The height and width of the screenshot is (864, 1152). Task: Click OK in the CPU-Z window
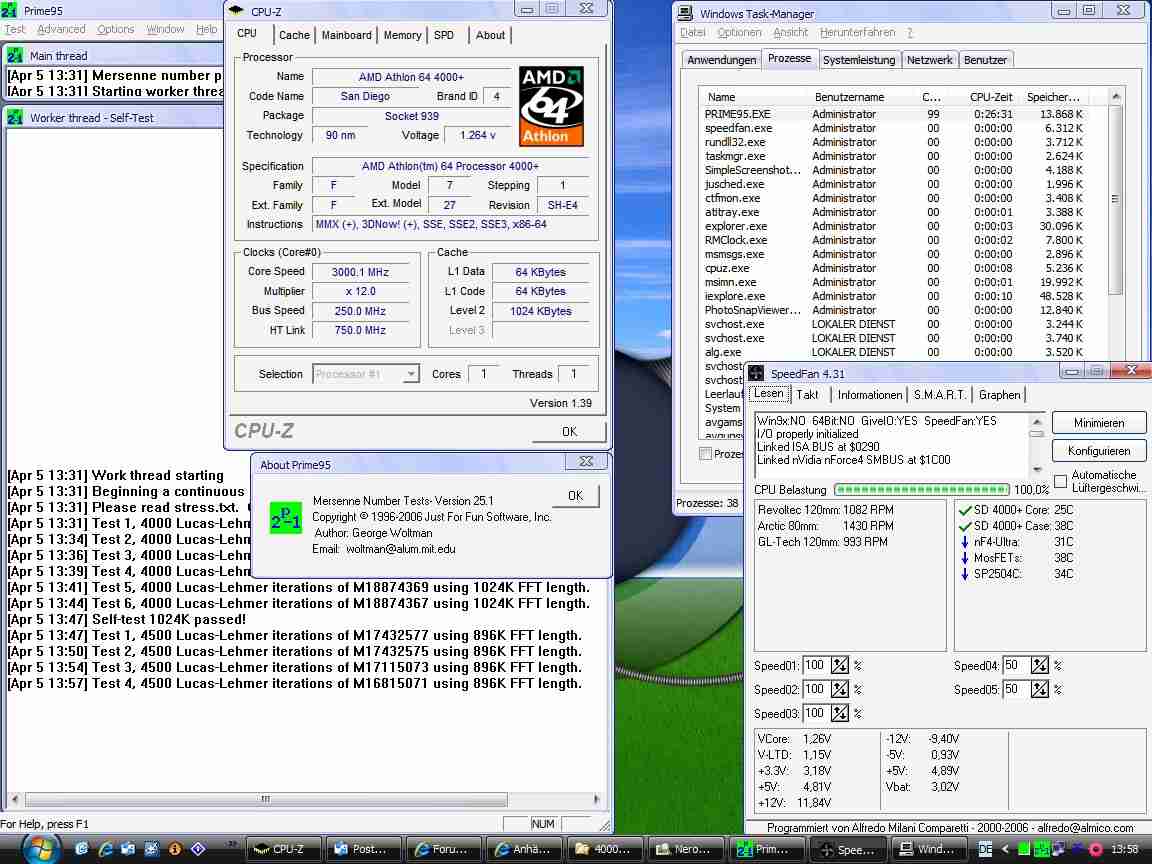(x=569, y=431)
